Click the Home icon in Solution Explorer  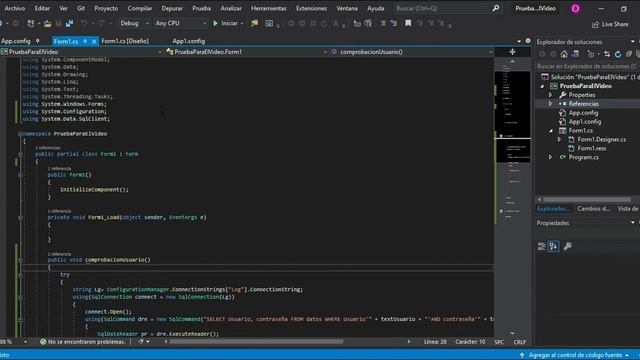click(x=564, y=54)
